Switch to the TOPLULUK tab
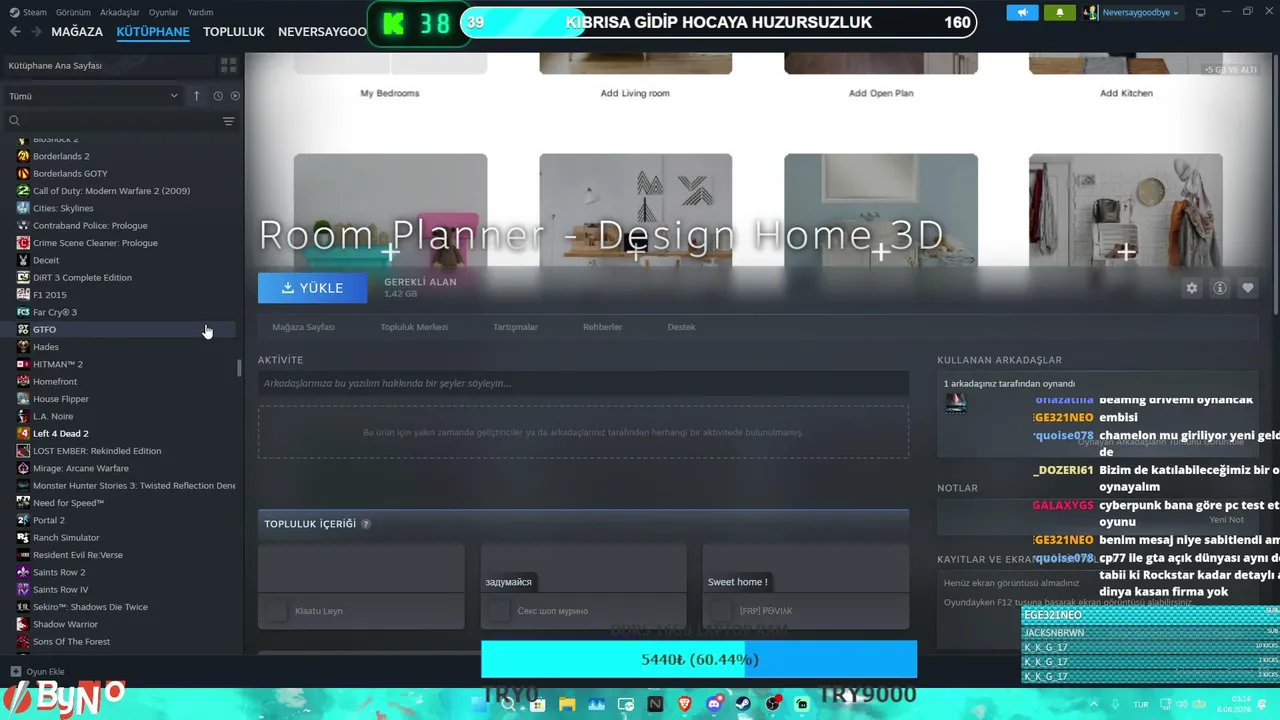1280x720 pixels. coord(234,32)
